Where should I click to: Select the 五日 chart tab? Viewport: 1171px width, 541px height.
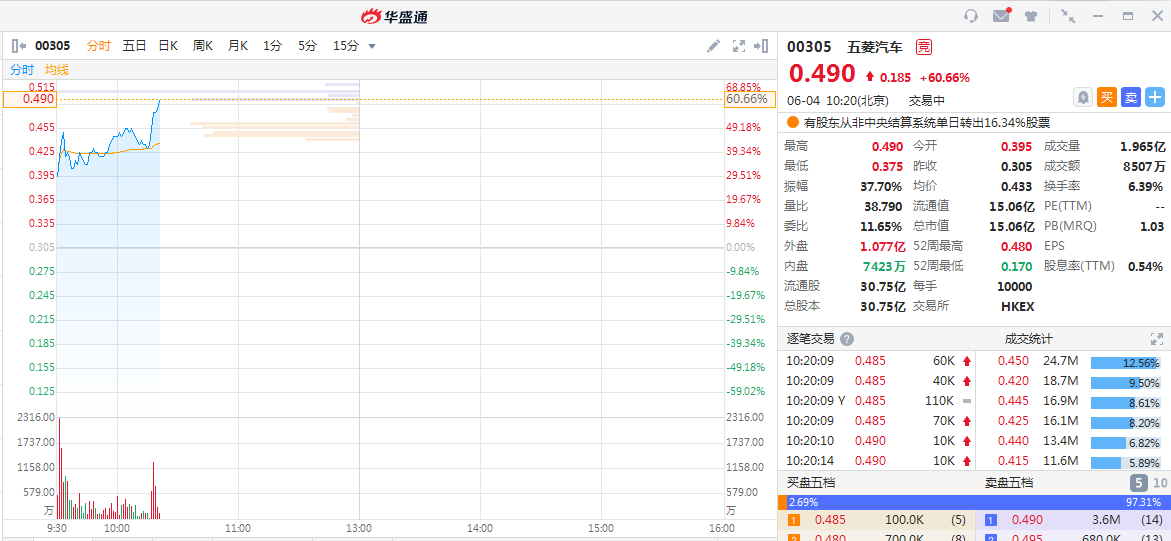pos(134,46)
